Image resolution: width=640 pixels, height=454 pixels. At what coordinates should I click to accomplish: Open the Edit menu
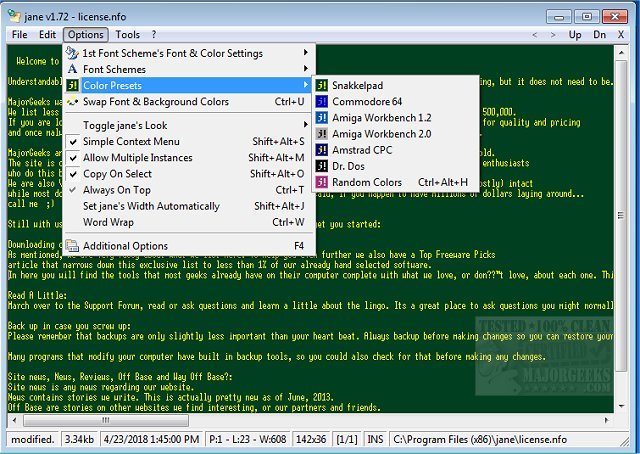coord(47,35)
